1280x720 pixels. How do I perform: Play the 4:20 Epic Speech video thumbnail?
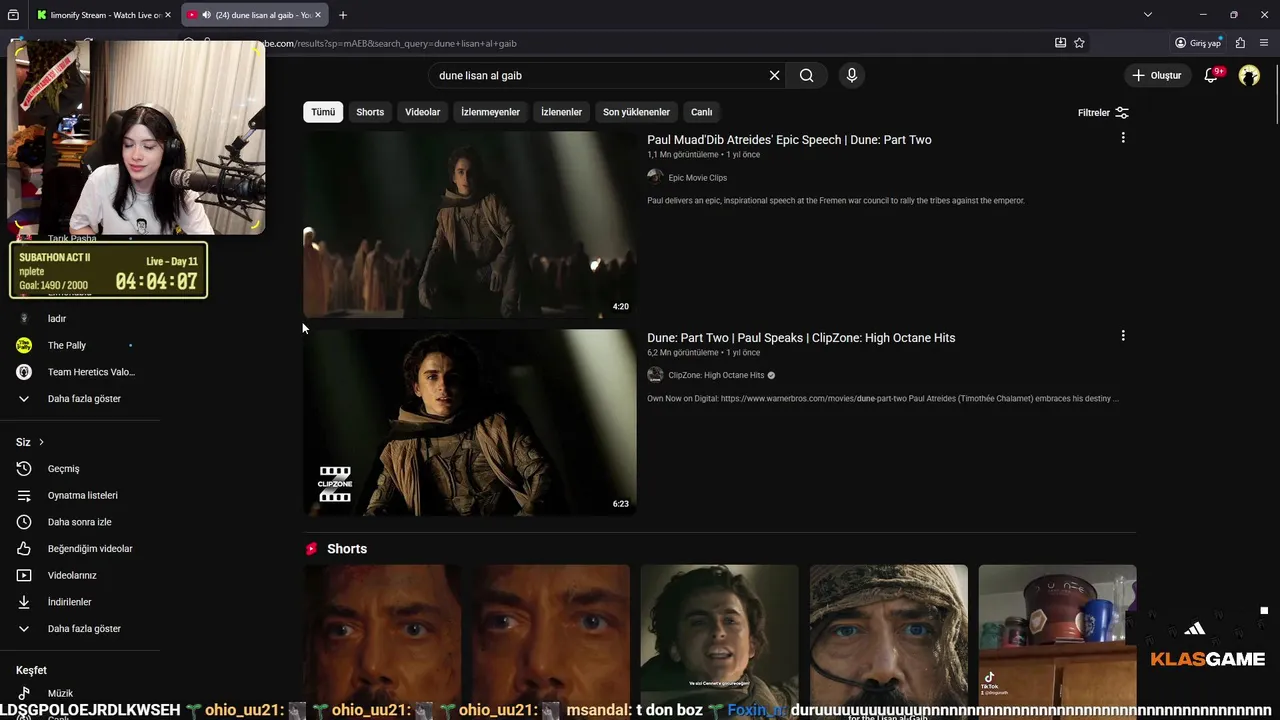coord(469,224)
